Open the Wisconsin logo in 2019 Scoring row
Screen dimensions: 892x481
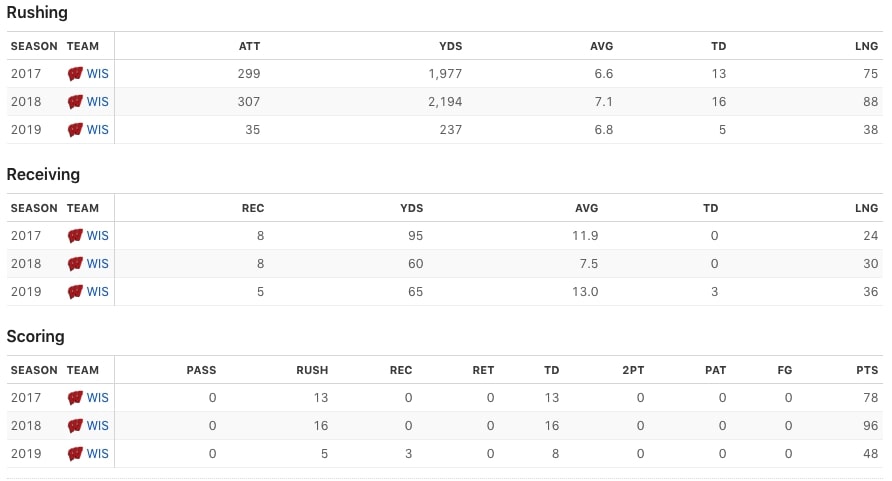click(x=75, y=454)
